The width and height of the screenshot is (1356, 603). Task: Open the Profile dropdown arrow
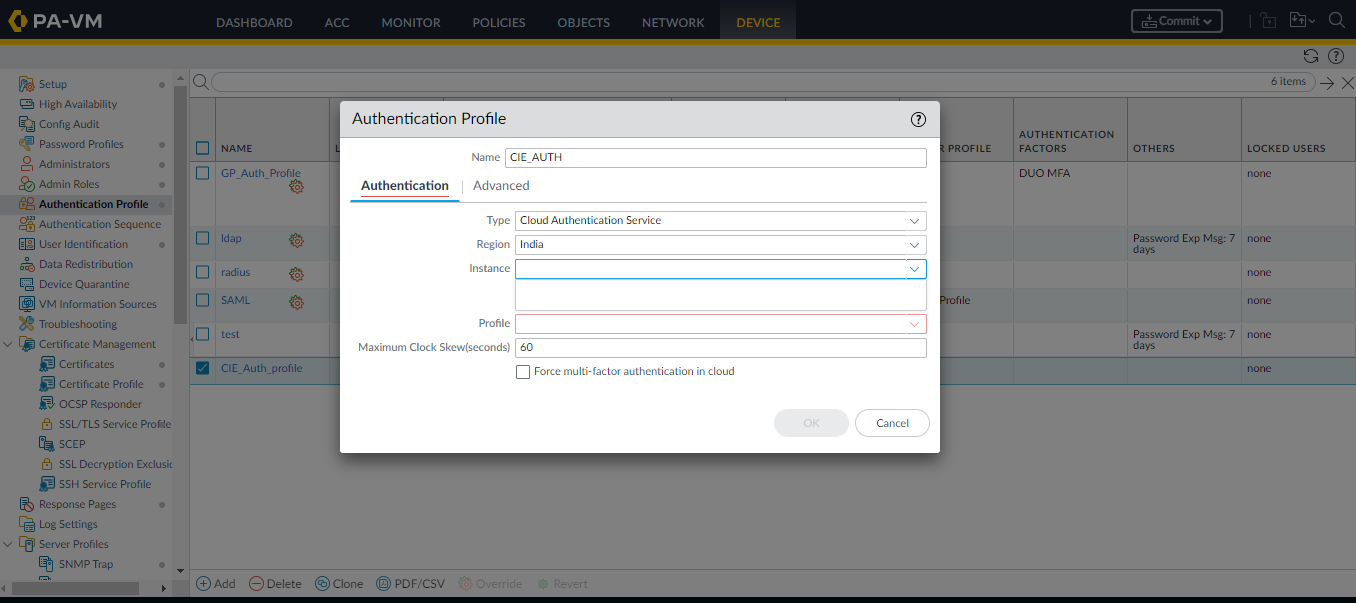[x=913, y=324]
